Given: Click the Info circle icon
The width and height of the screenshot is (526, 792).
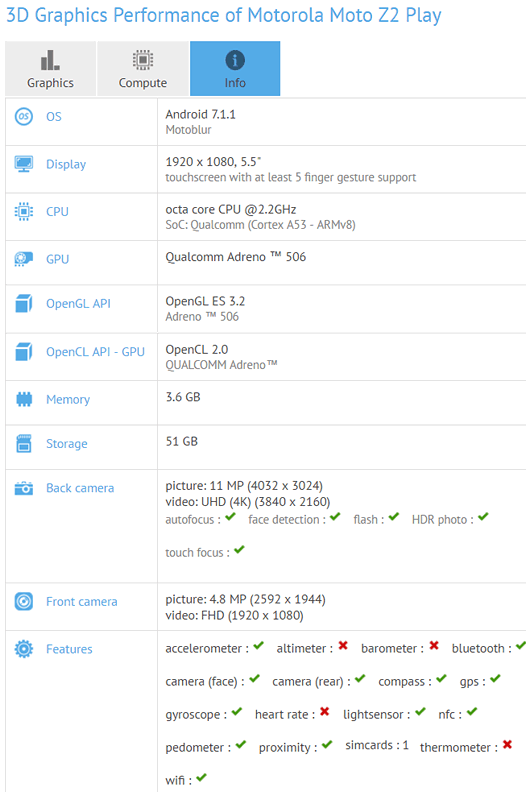Looking at the screenshot, I should pyautogui.click(x=235, y=60).
